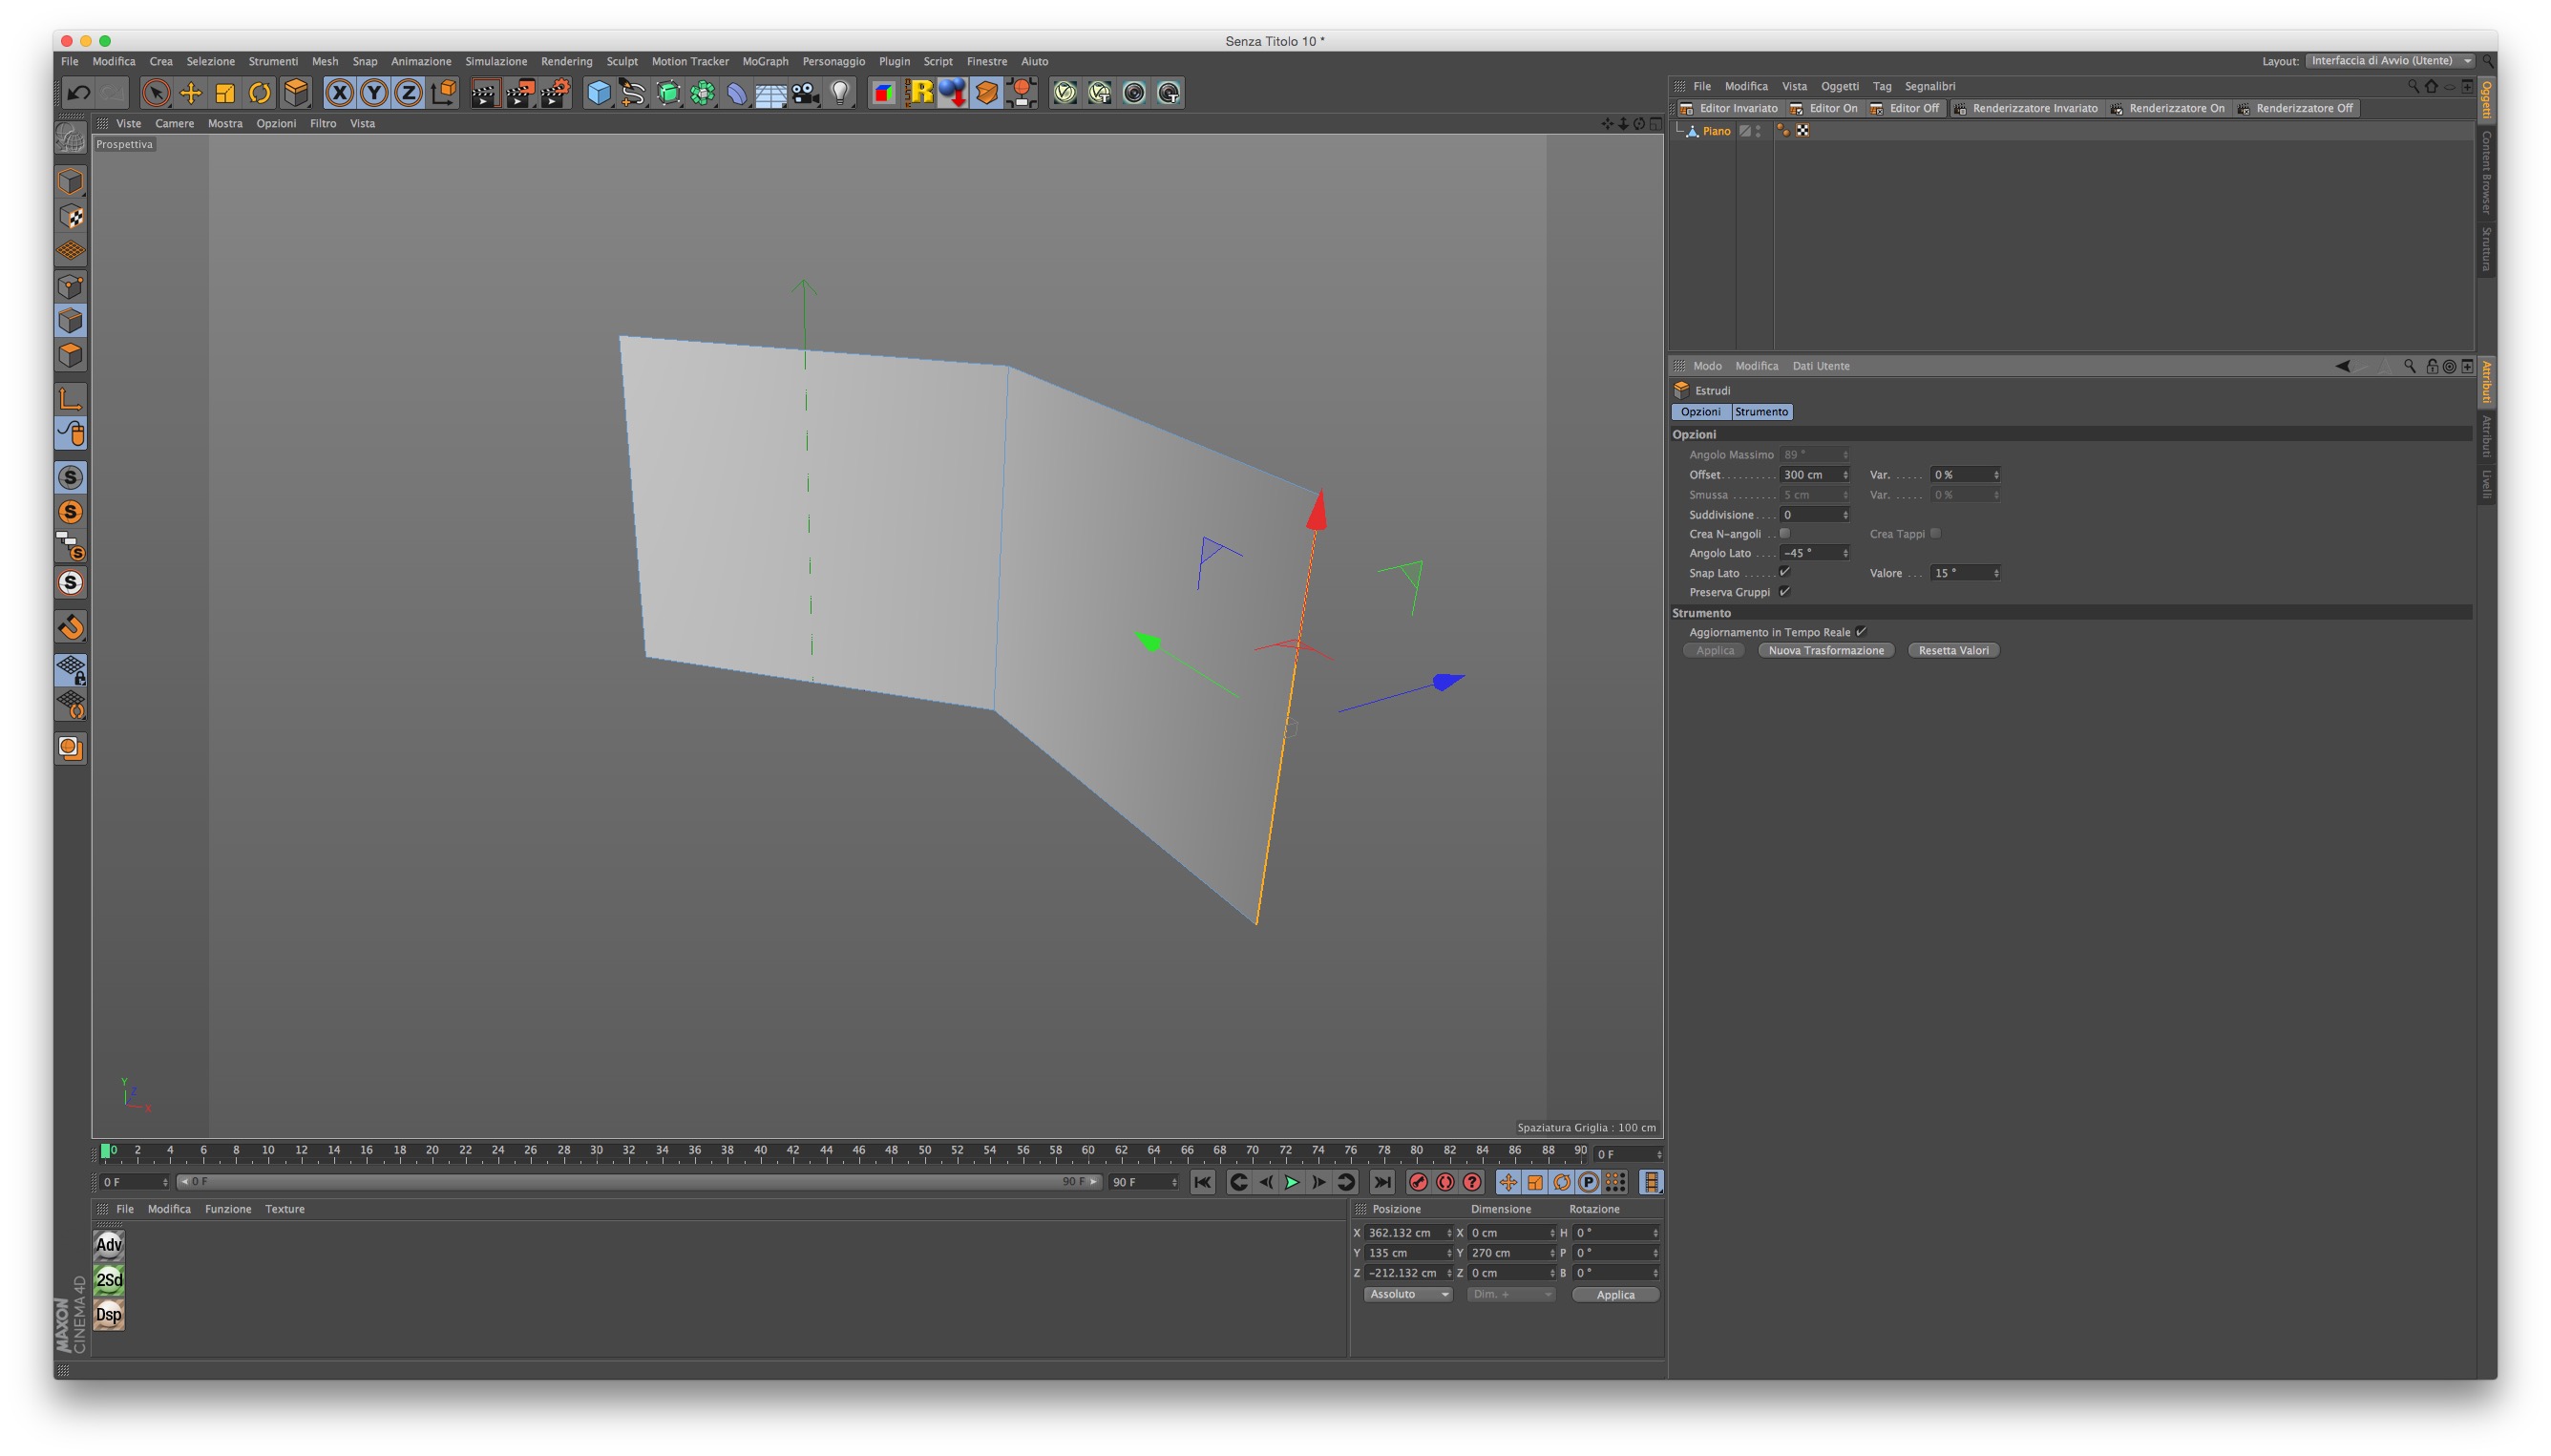
Task: Add a Light object
Action: pos(840,93)
